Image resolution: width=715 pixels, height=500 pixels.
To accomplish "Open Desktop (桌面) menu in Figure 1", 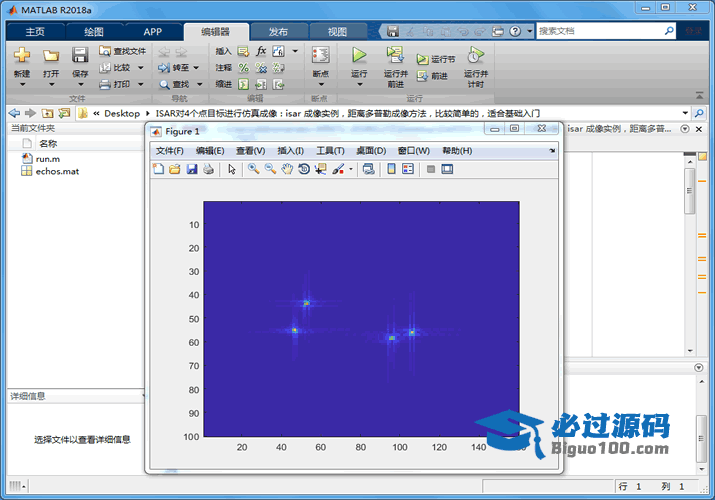I will click(x=371, y=151).
